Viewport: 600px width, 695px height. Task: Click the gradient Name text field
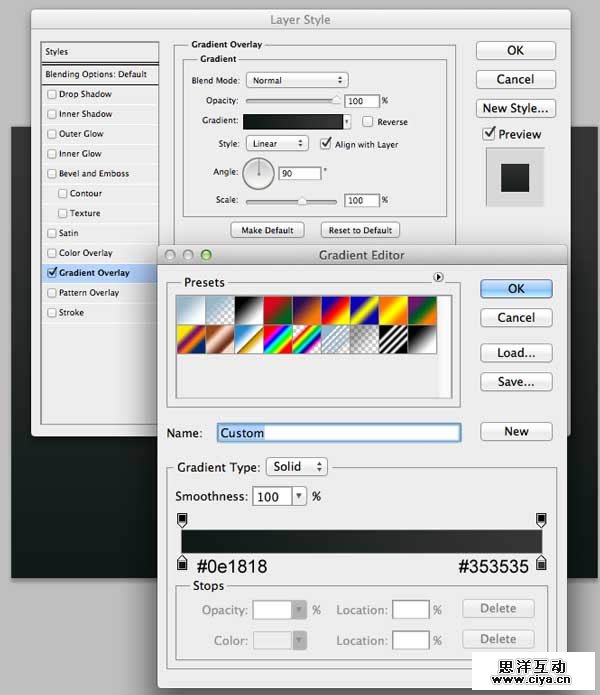pyautogui.click(x=339, y=433)
